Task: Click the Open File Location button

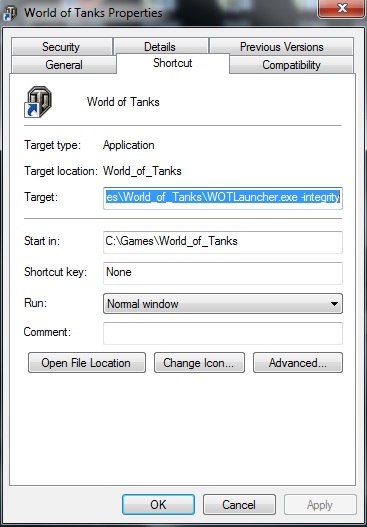Action: coord(87,363)
